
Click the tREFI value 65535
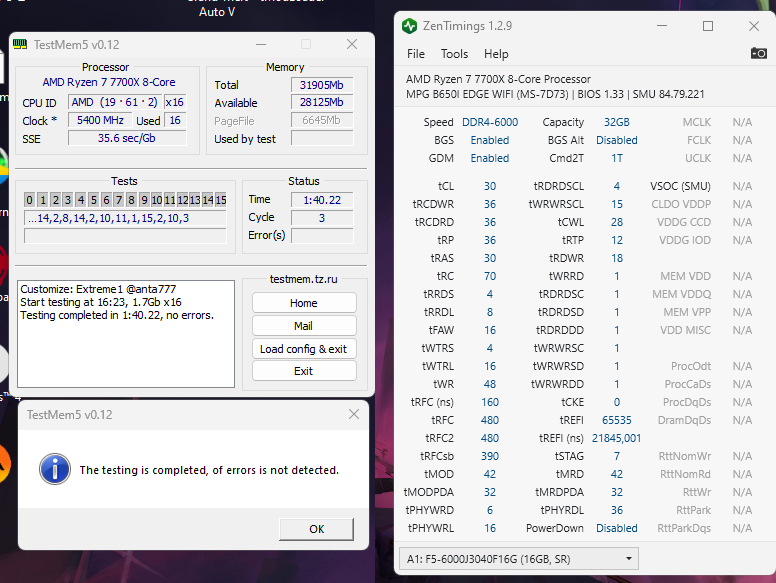point(617,420)
